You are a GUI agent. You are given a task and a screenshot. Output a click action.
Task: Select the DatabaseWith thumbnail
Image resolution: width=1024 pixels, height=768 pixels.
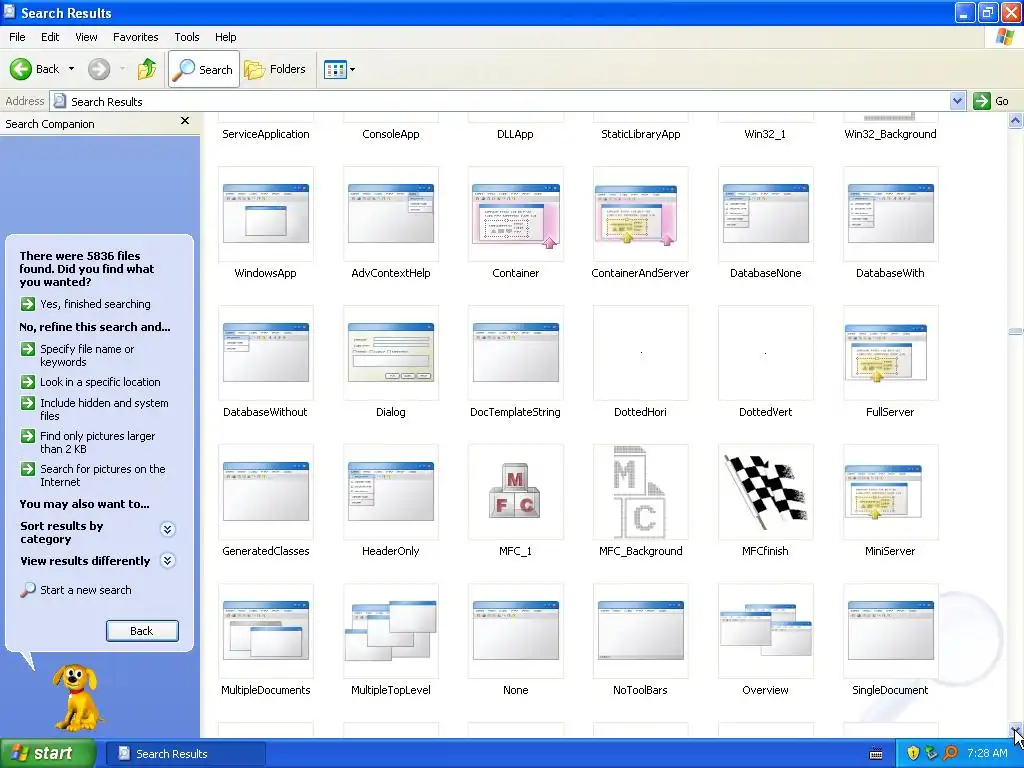coord(890,214)
